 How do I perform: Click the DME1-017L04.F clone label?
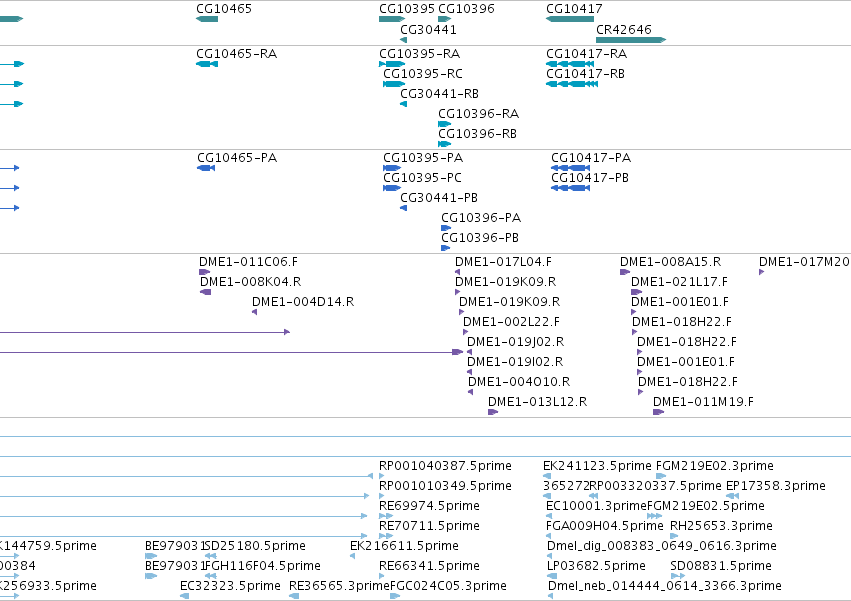click(x=503, y=262)
